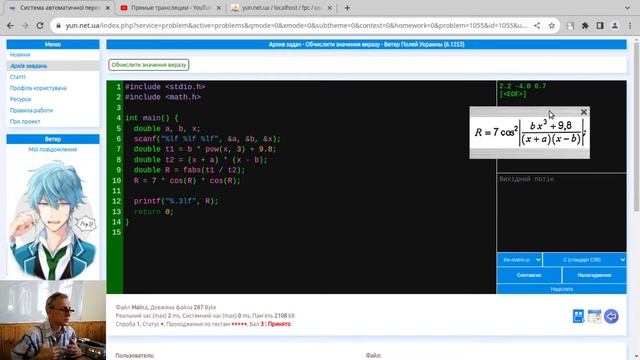This screenshot has height=360, width=640.
Task: Click the 'Обчислити значення виразу' button
Action: (149, 65)
